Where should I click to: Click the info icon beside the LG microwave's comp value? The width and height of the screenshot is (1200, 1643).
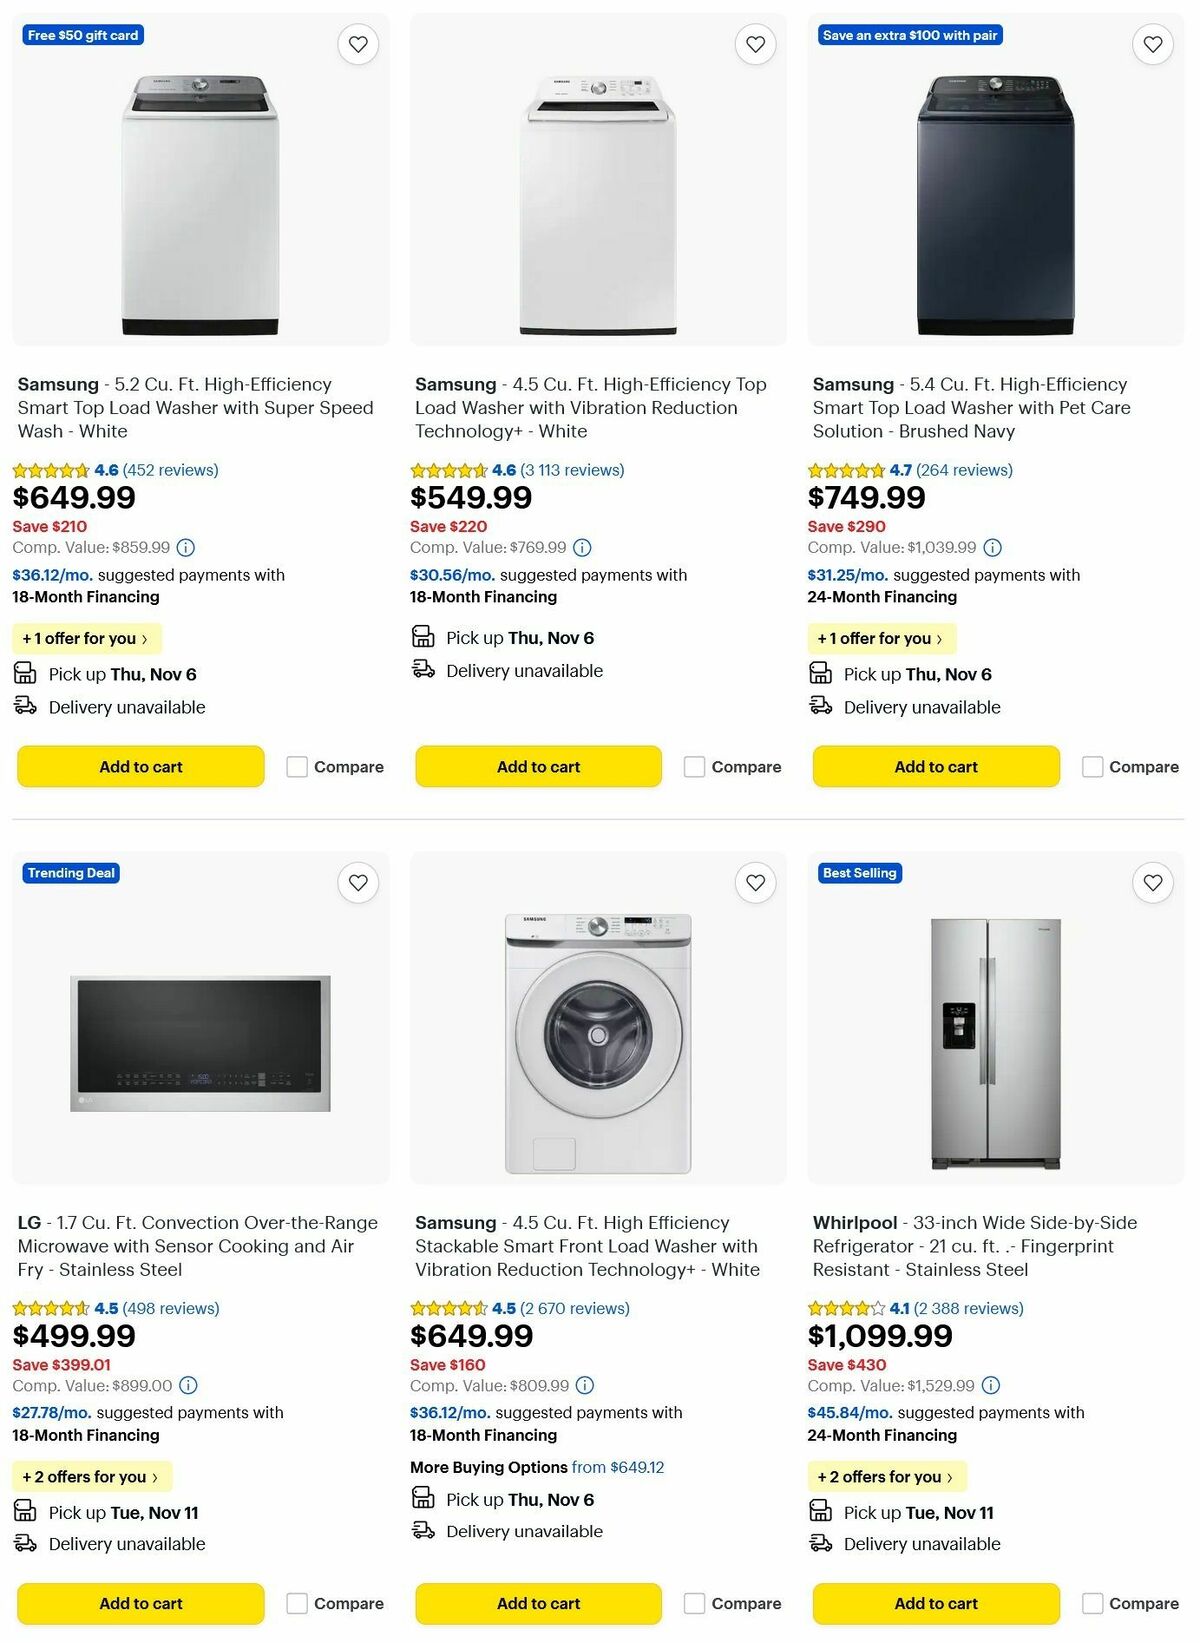tap(186, 1386)
